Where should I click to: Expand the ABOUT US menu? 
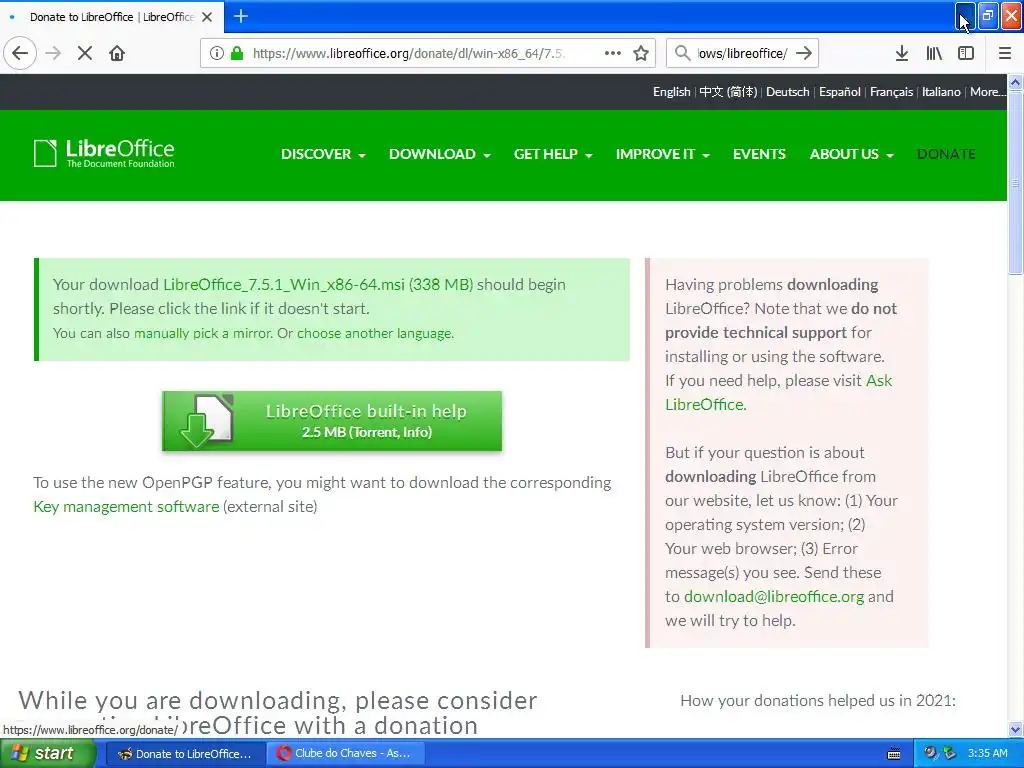pyautogui.click(x=851, y=154)
